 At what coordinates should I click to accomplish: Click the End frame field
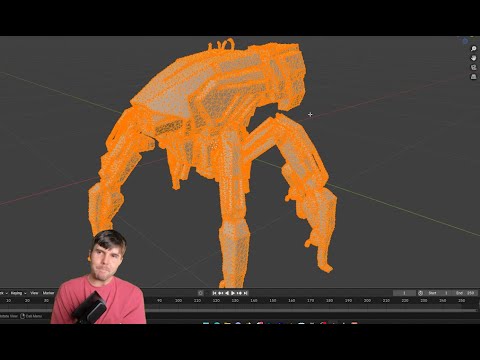tap(465, 293)
